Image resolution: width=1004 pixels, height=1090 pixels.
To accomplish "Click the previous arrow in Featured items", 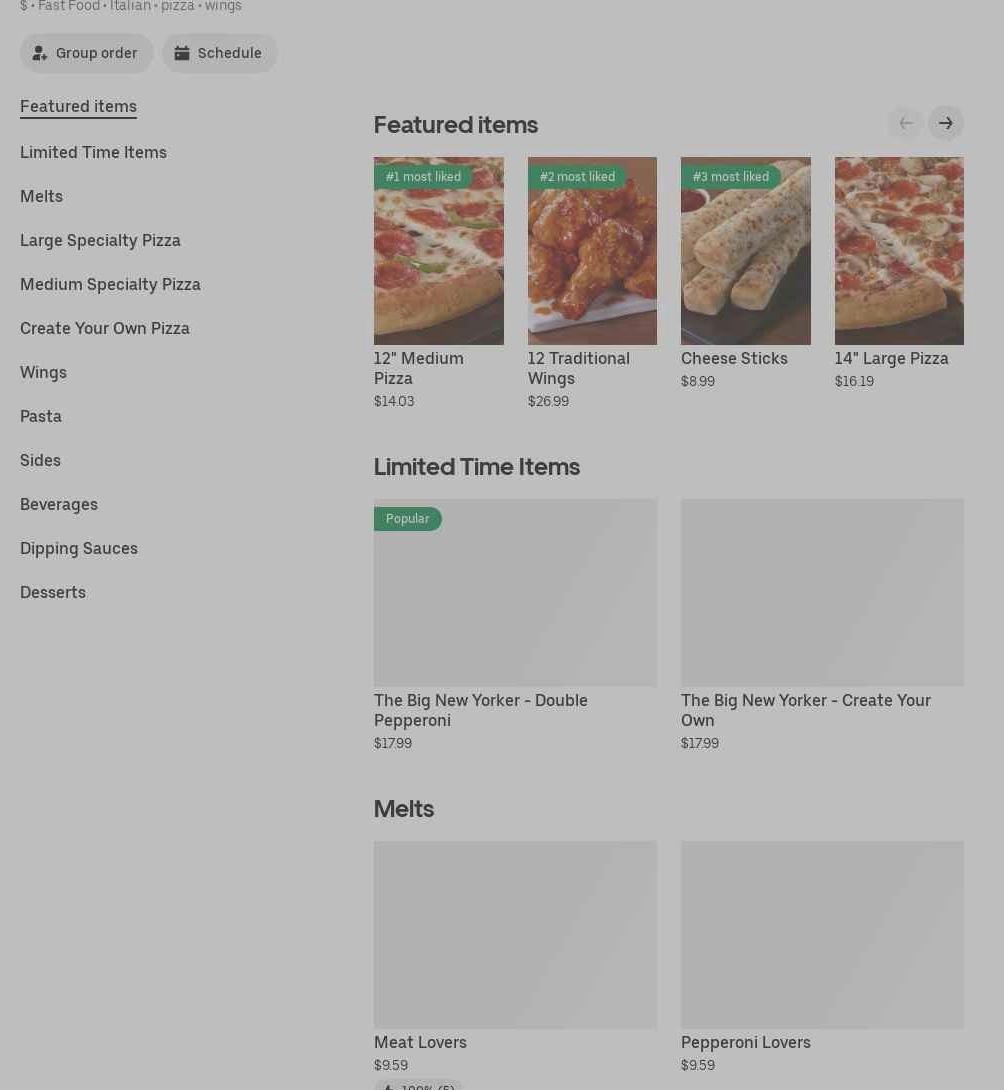I will (x=905, y=123).
